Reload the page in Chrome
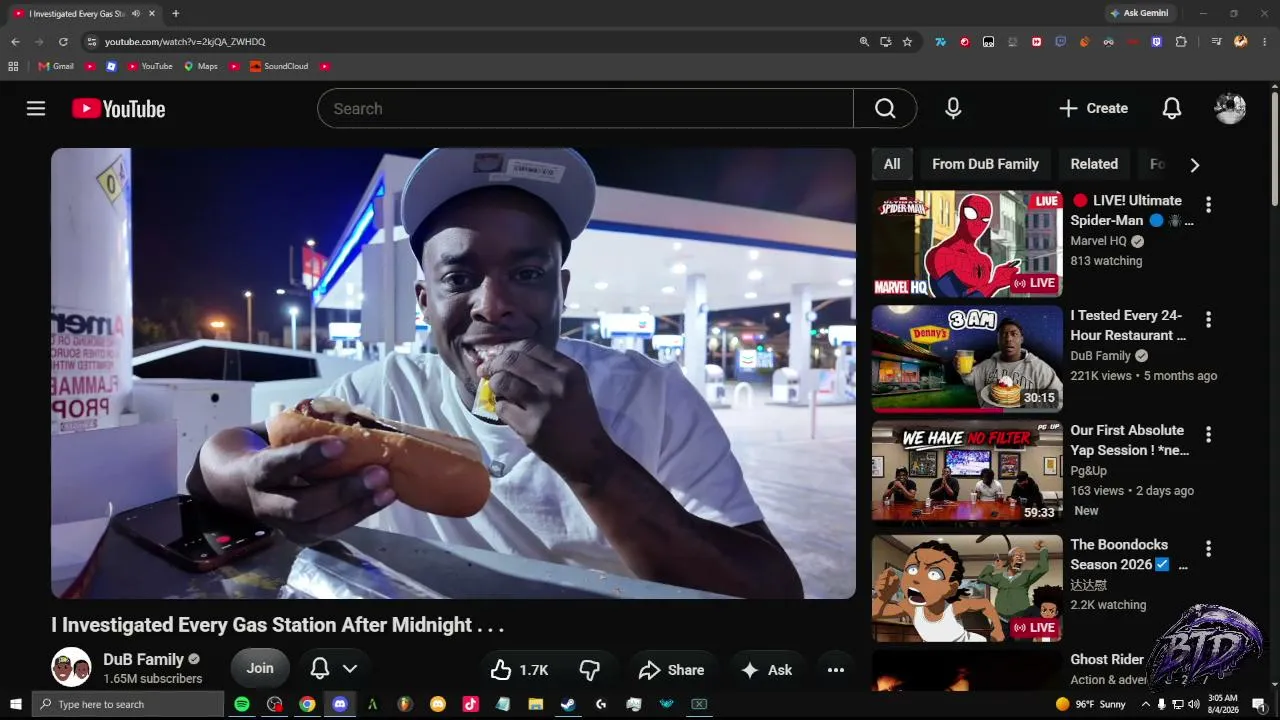Viewport: 1280px width, 720px height. click(63, 42)
